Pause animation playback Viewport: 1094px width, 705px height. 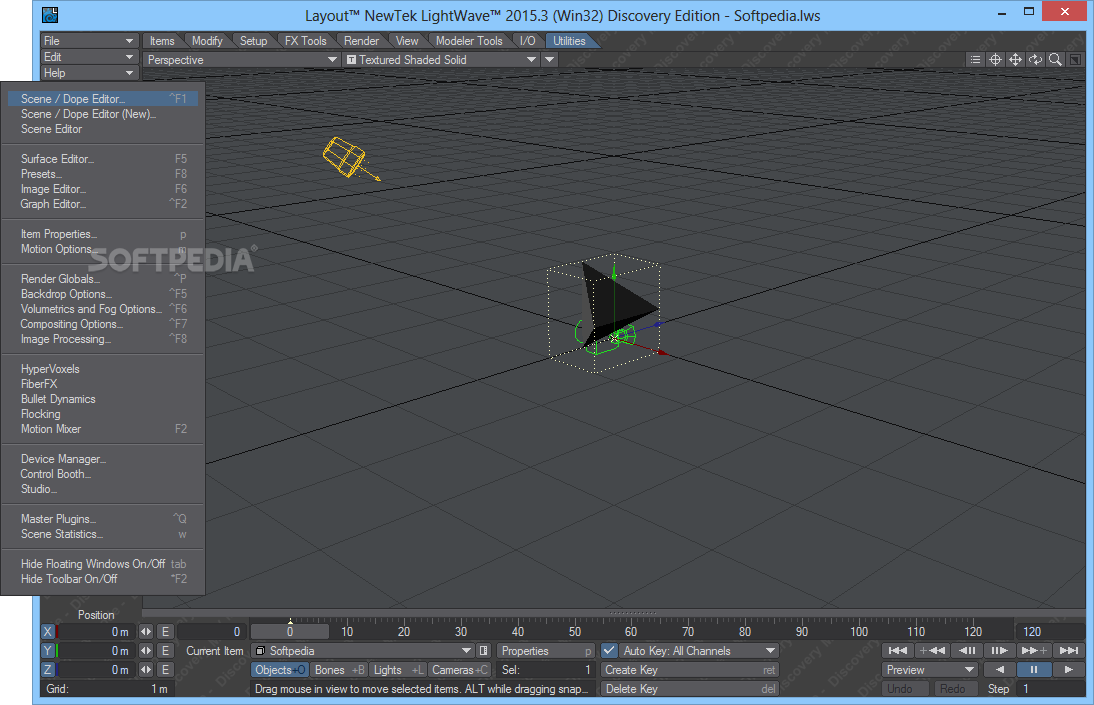[x=1034, y=669]
